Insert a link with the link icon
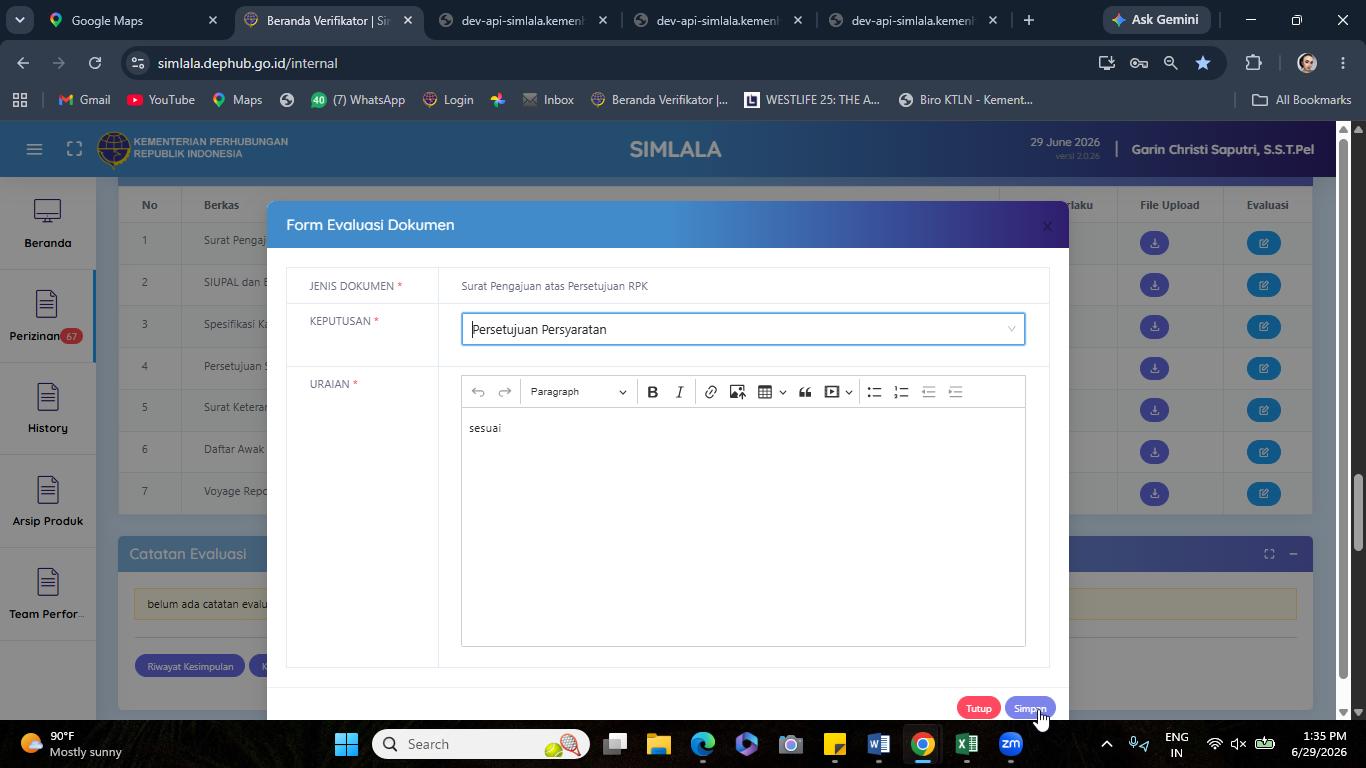 click(711, 392)
